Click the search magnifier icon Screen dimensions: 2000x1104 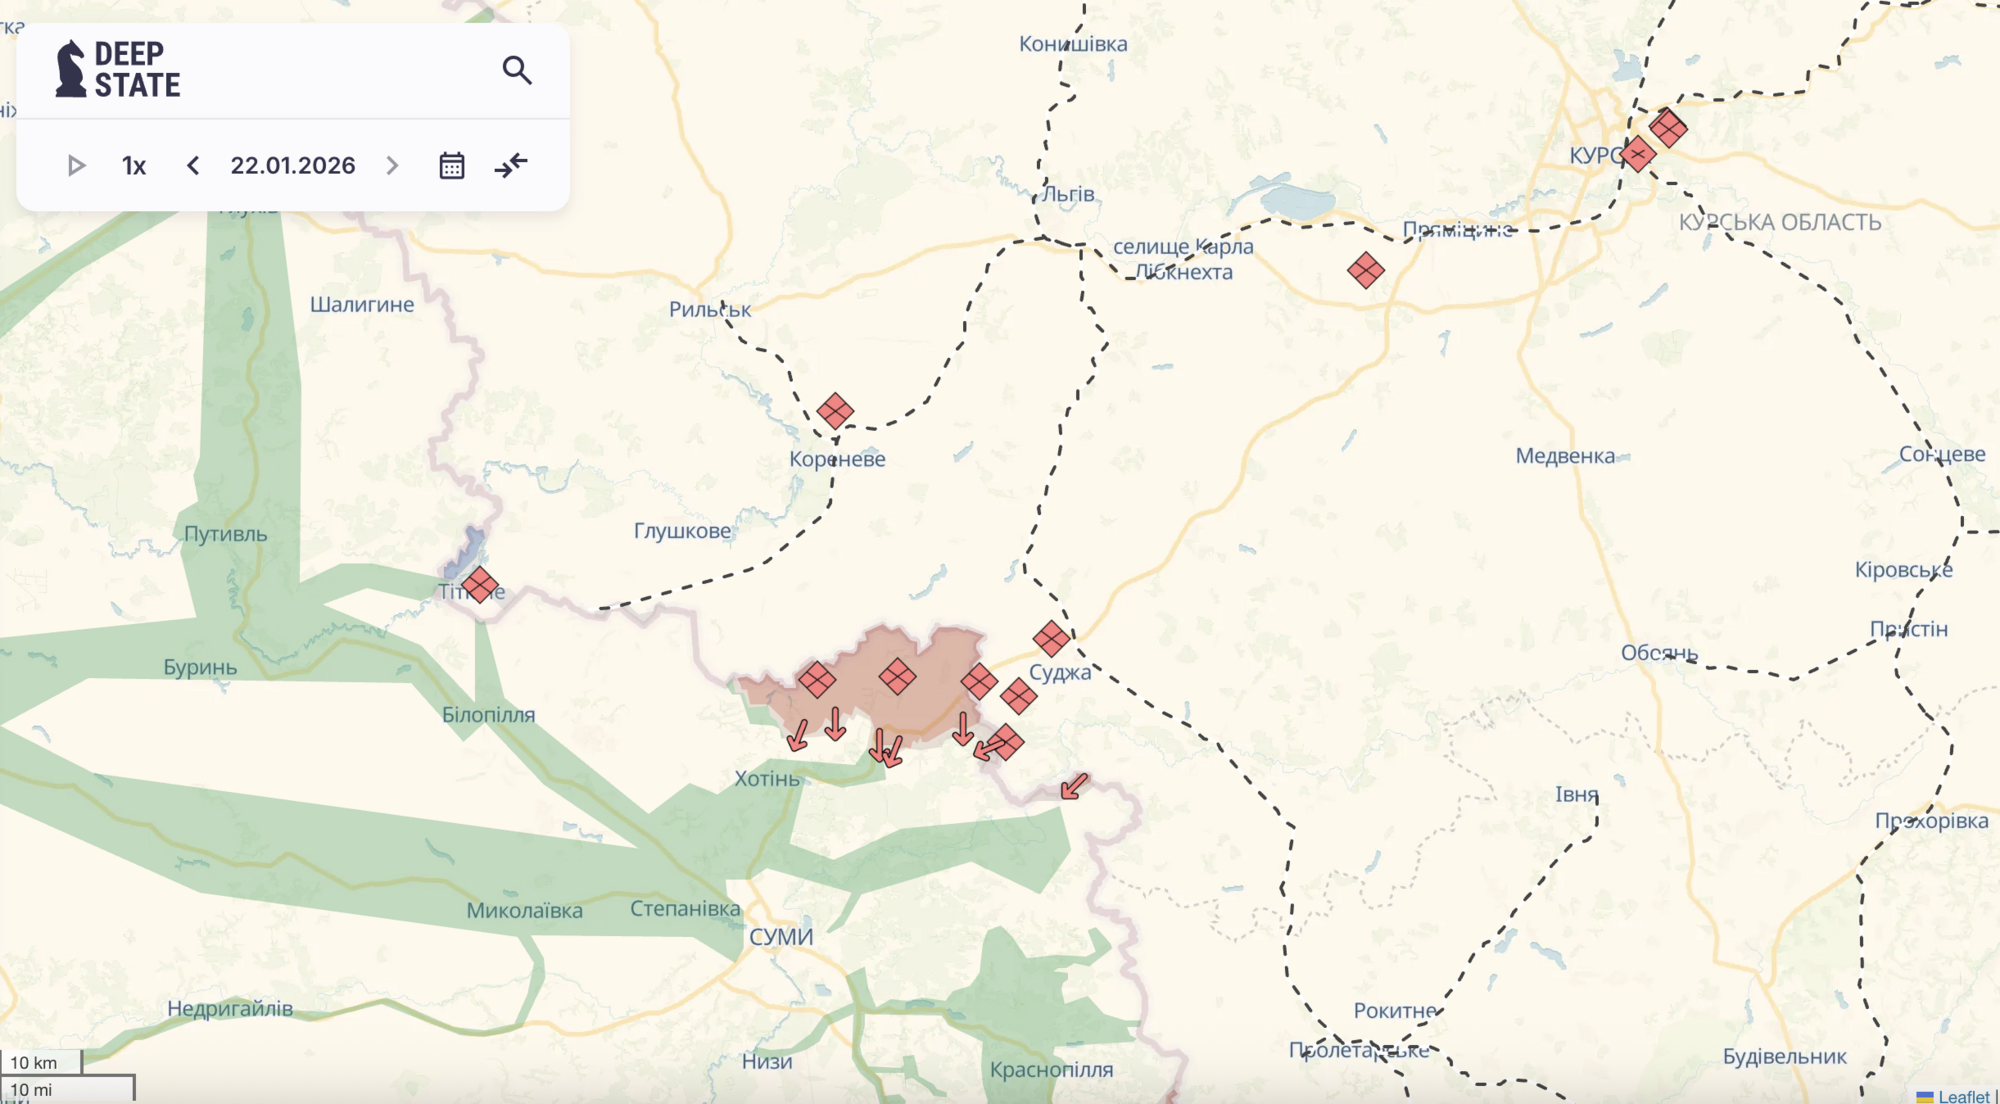pyautogui.click(x=517, y=70)
